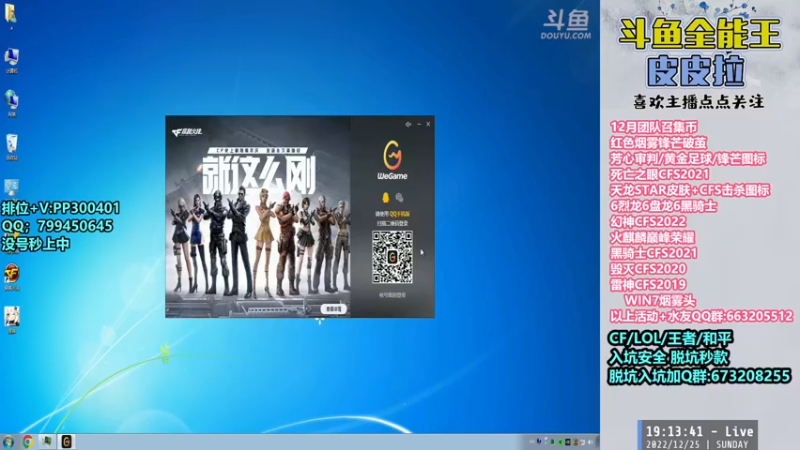Switch to WeGame on the taskbar
800x450 pixels.
tap(66, 441)
